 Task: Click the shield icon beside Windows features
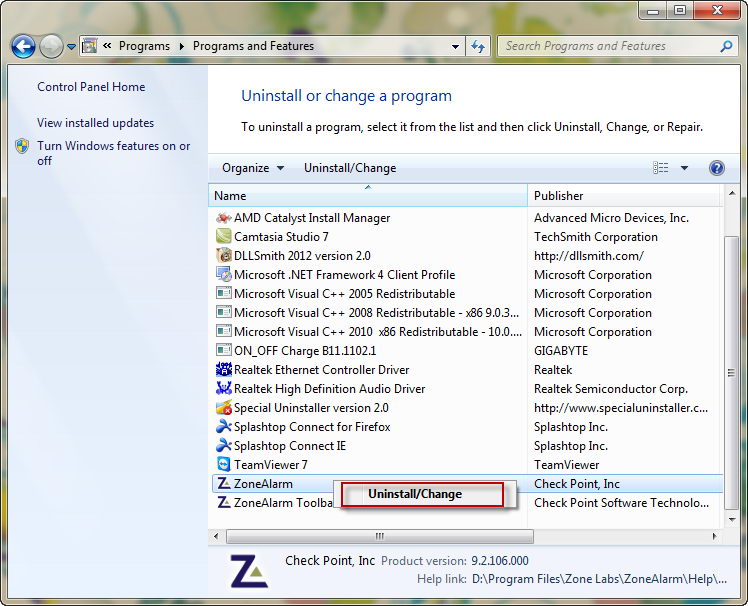22,146
